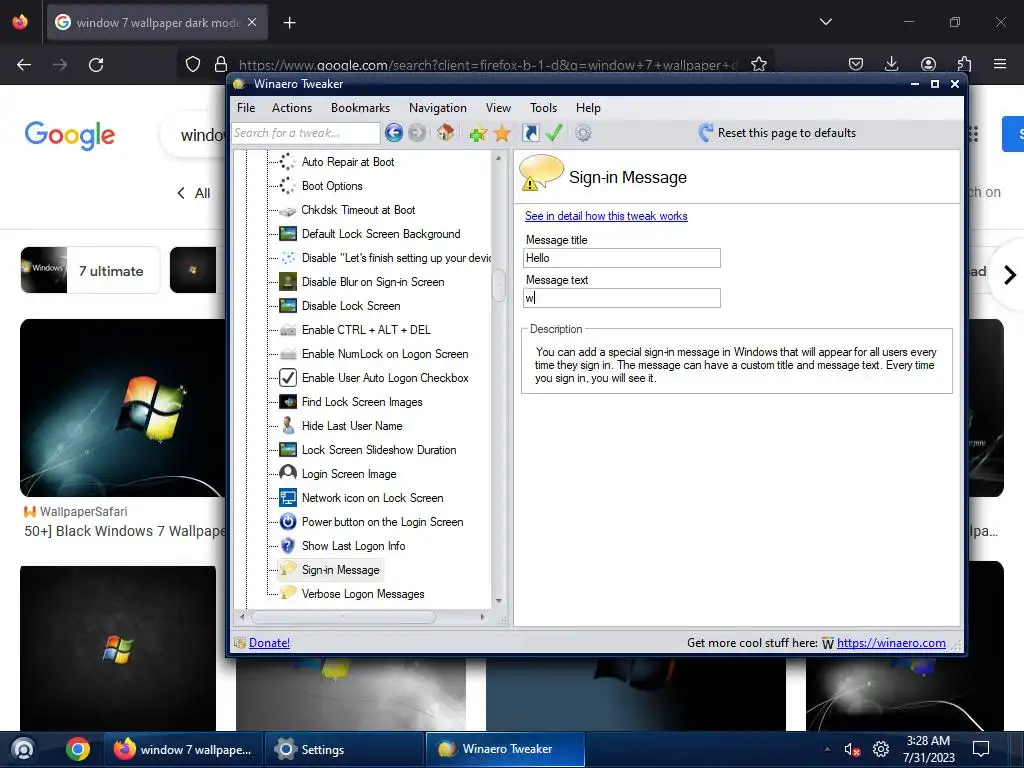This screenshot has height=768, width=1024.
Task: Select Show Last Logon Info
Action: coord(353,546)
